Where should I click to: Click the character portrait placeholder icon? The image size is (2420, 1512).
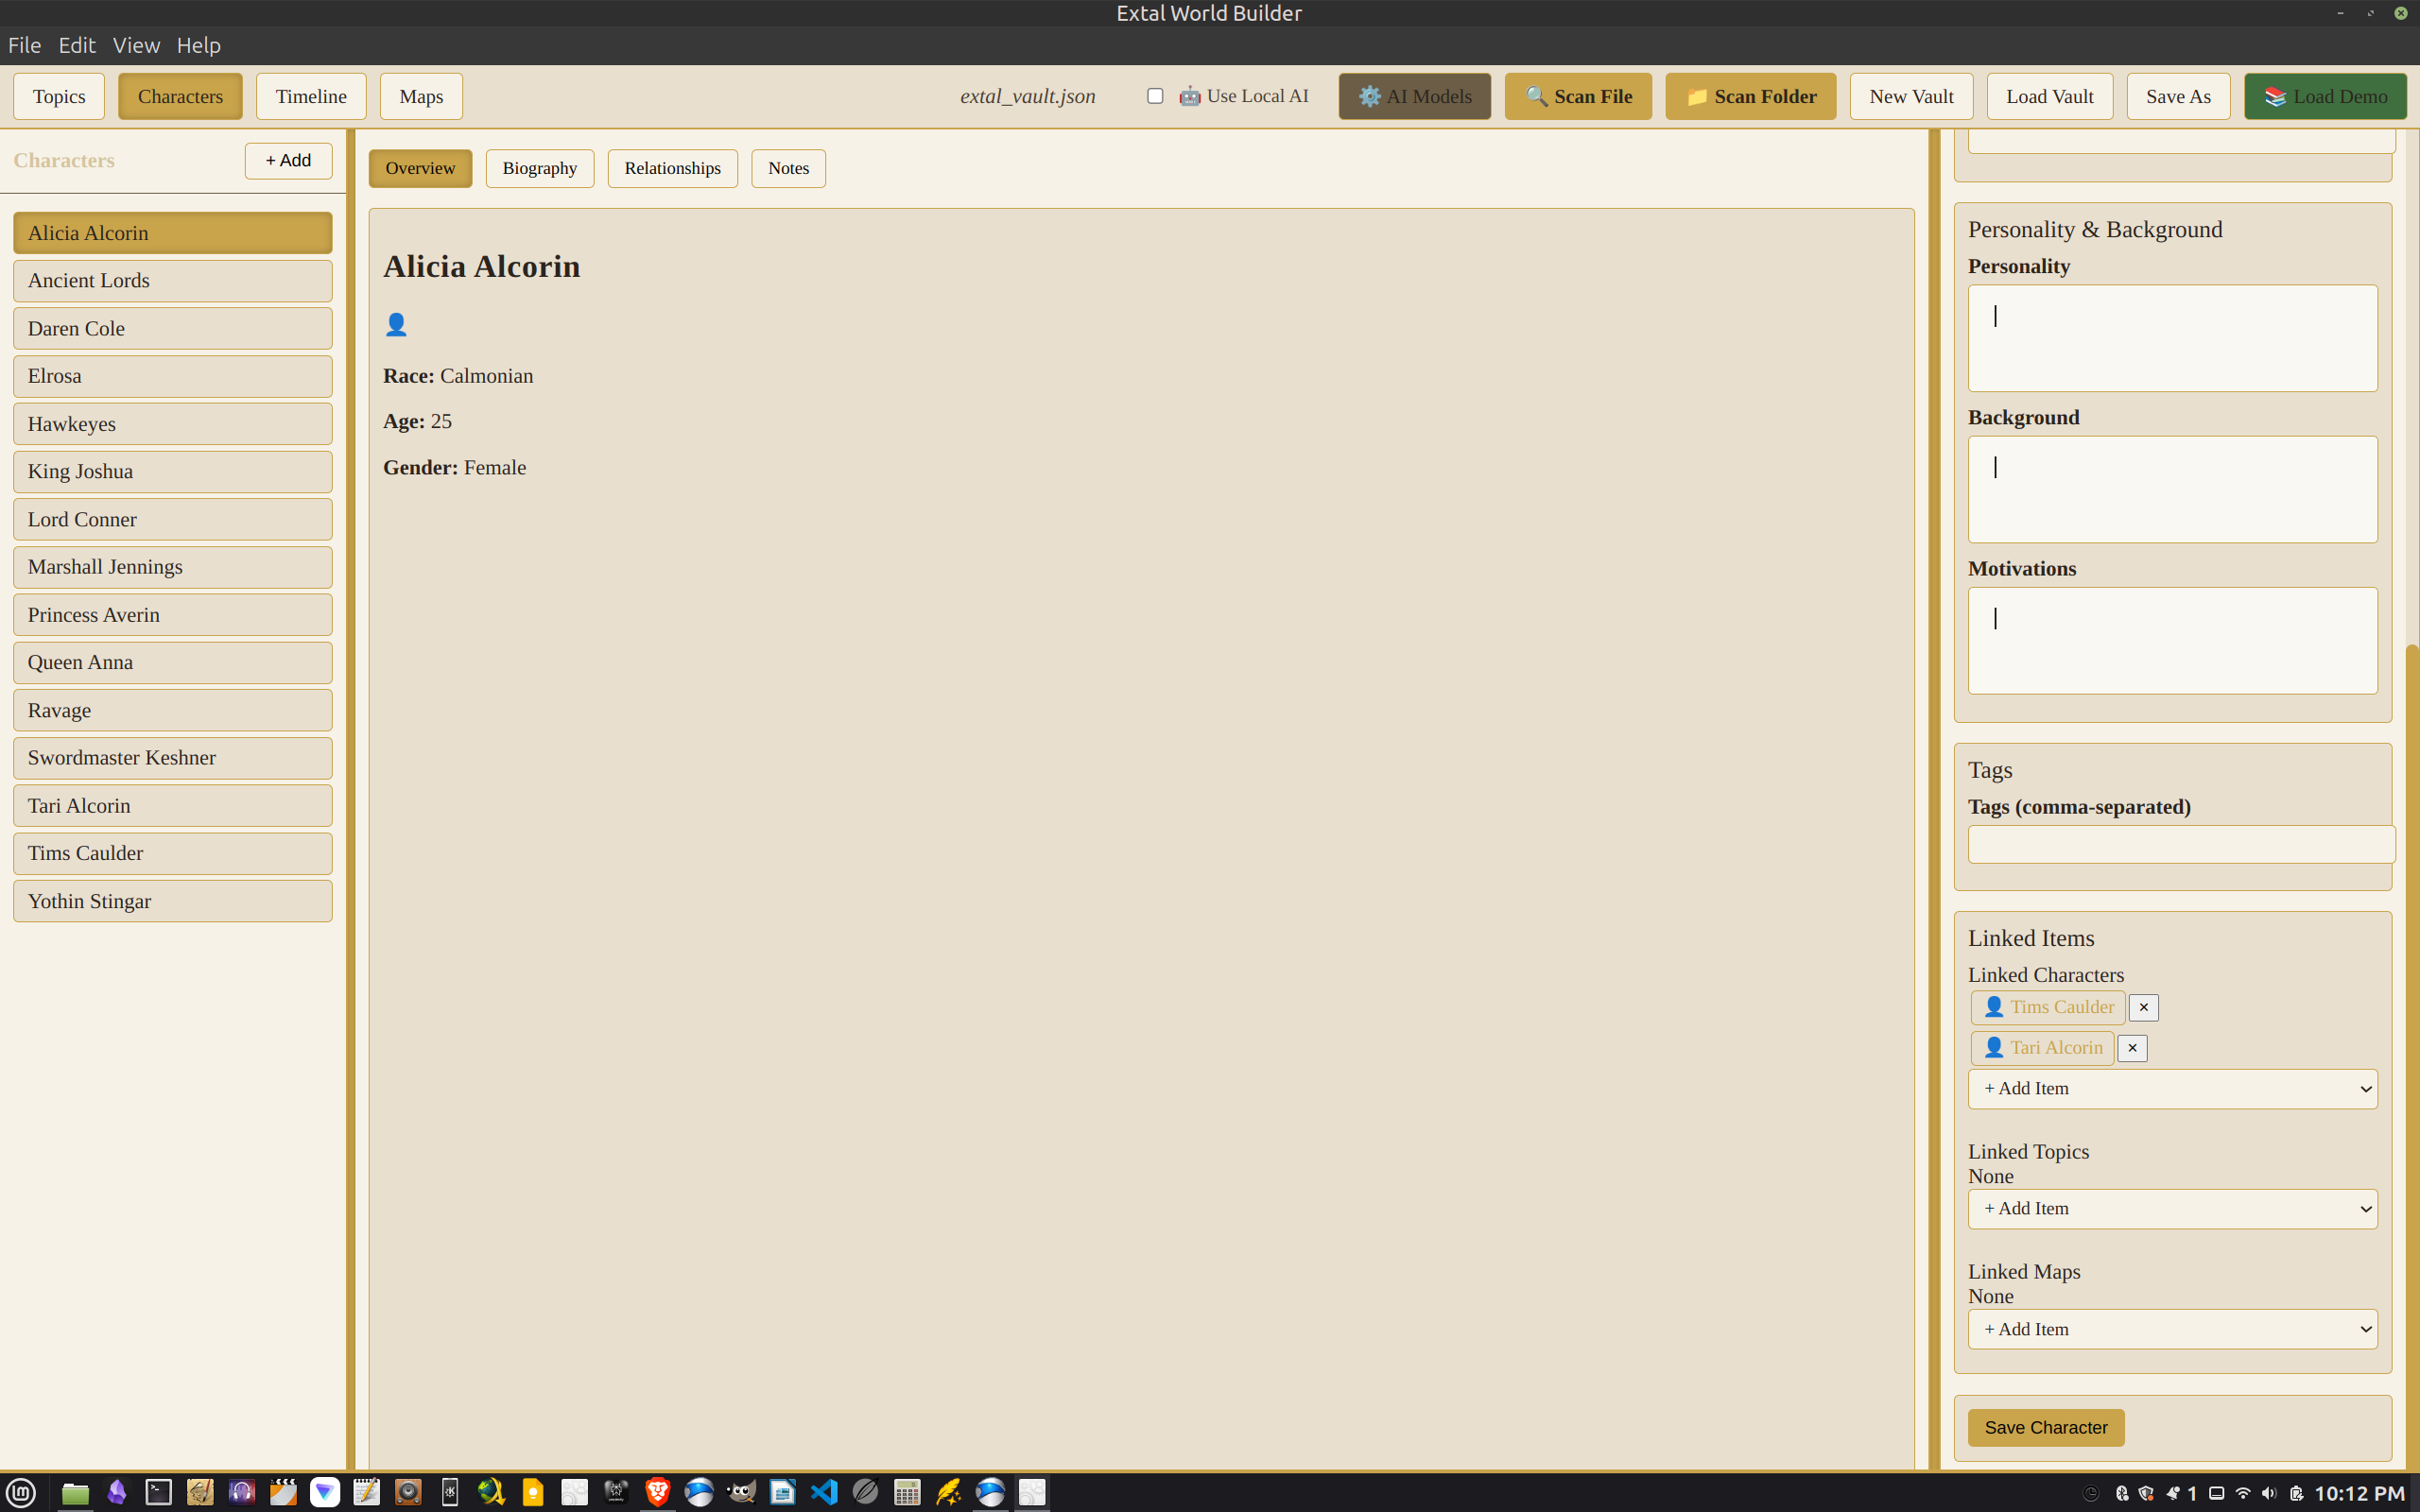click(396, 325)
